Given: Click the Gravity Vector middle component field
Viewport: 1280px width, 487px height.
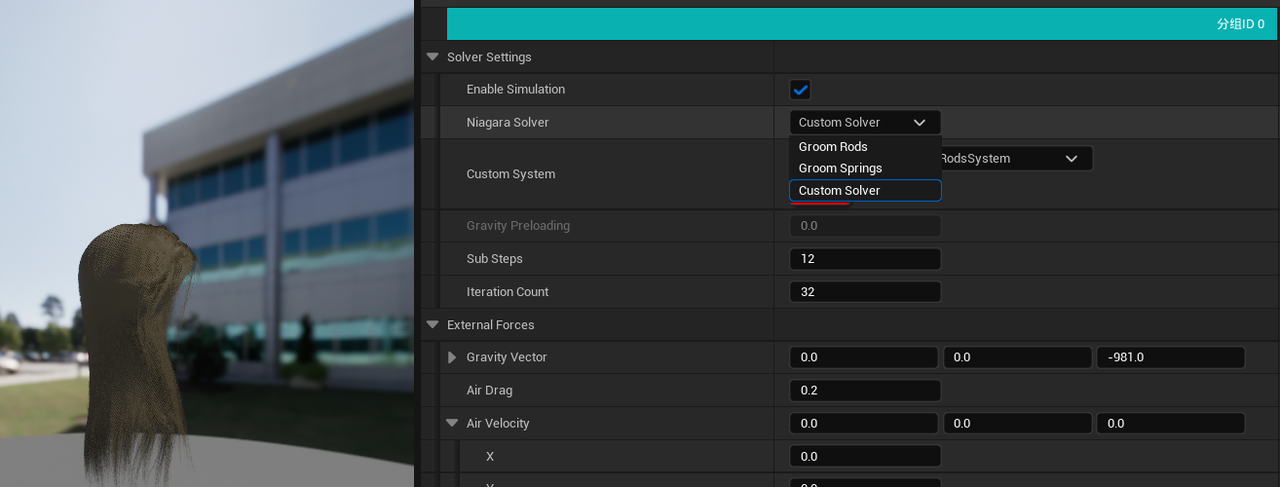Looking at the screenshot, I should point(1017,357).
